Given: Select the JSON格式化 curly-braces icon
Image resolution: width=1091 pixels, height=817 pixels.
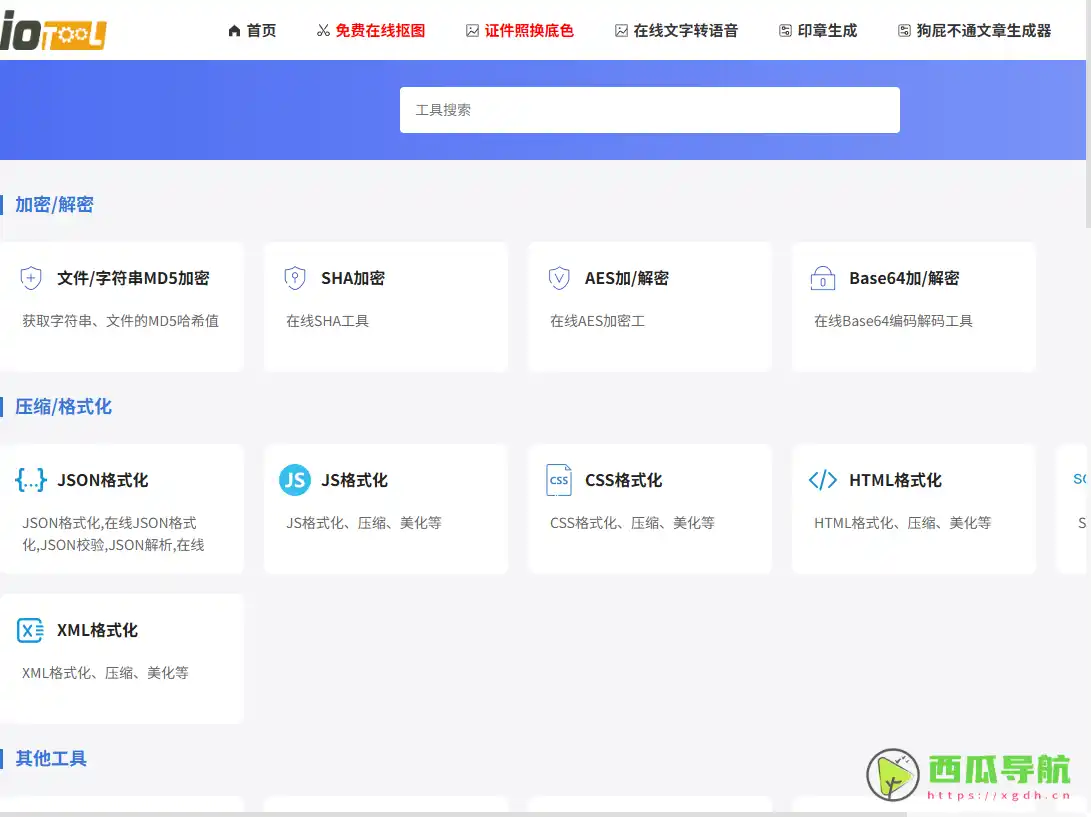Looking at the screenshot, I should 30,480.
